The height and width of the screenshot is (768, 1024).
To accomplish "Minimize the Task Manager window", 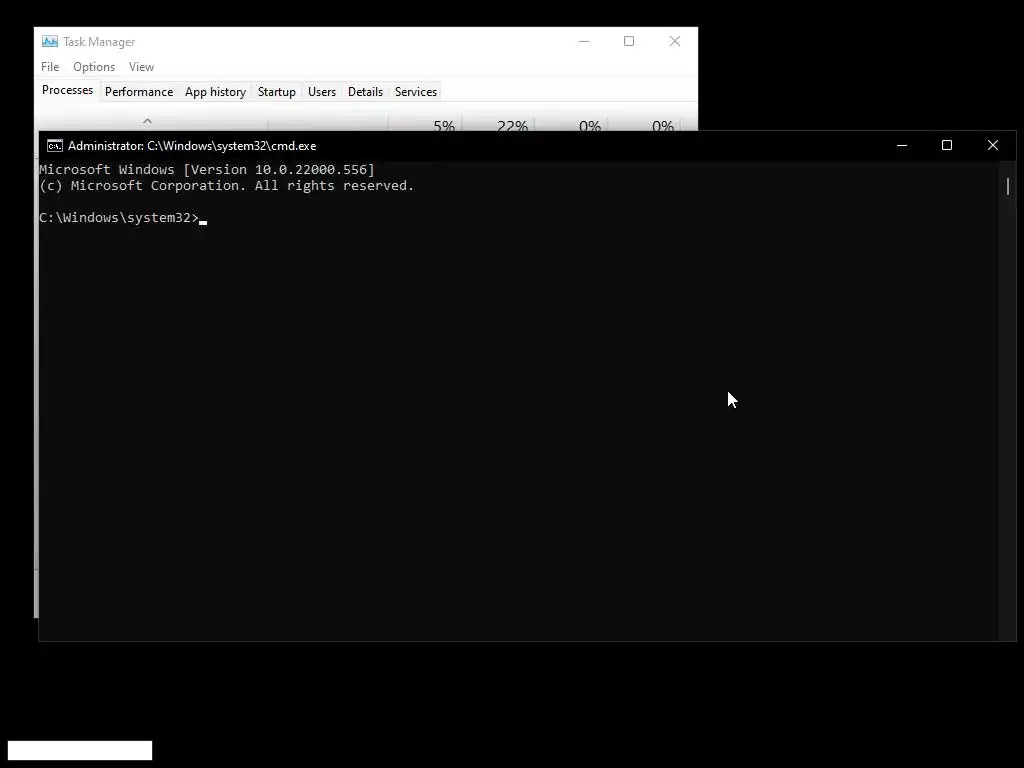I will pos(584,41).
